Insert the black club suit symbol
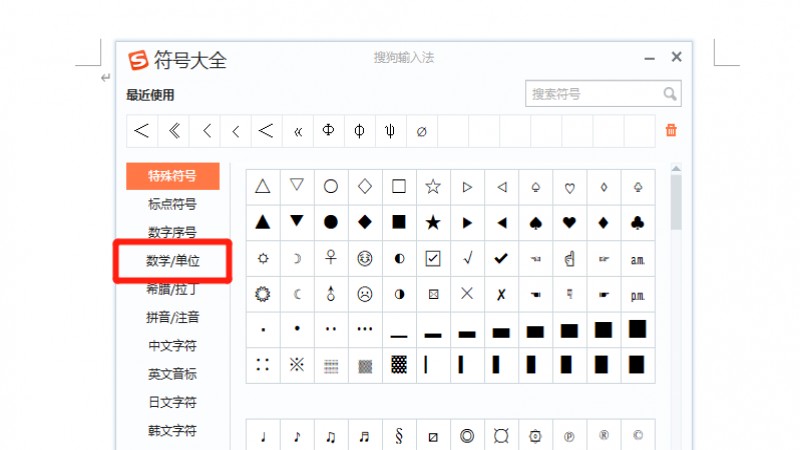 [637, 222]
